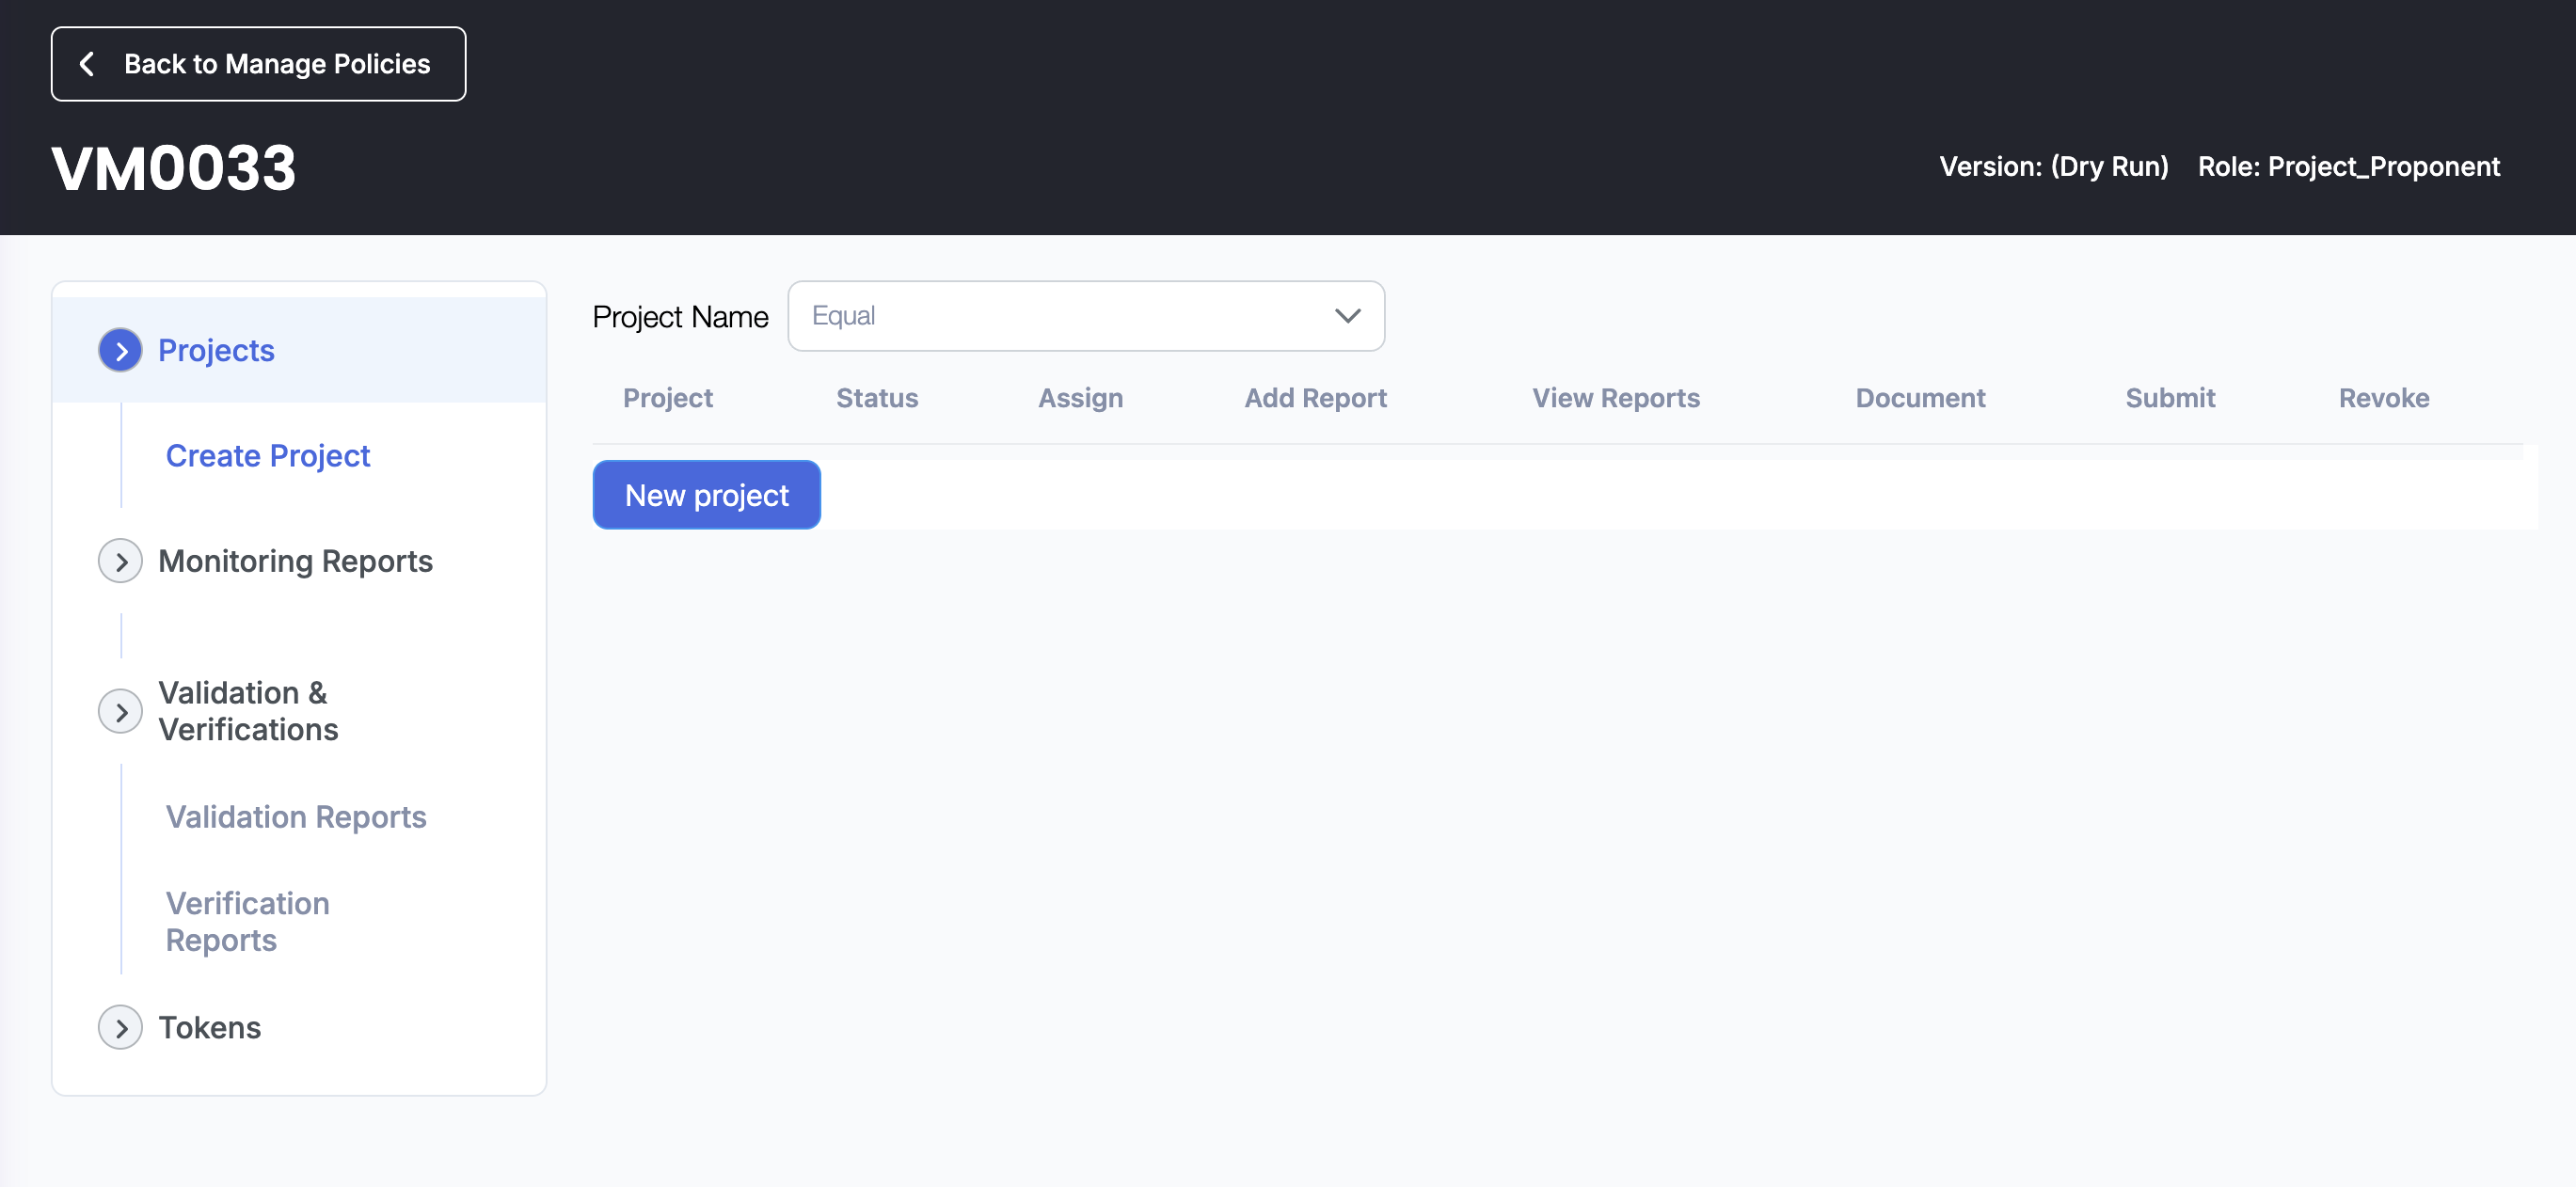Open Verification Reports sidebar item
Image resolution: width=2576 pixels, height=1187 pixels.
[x=247, y=921]
